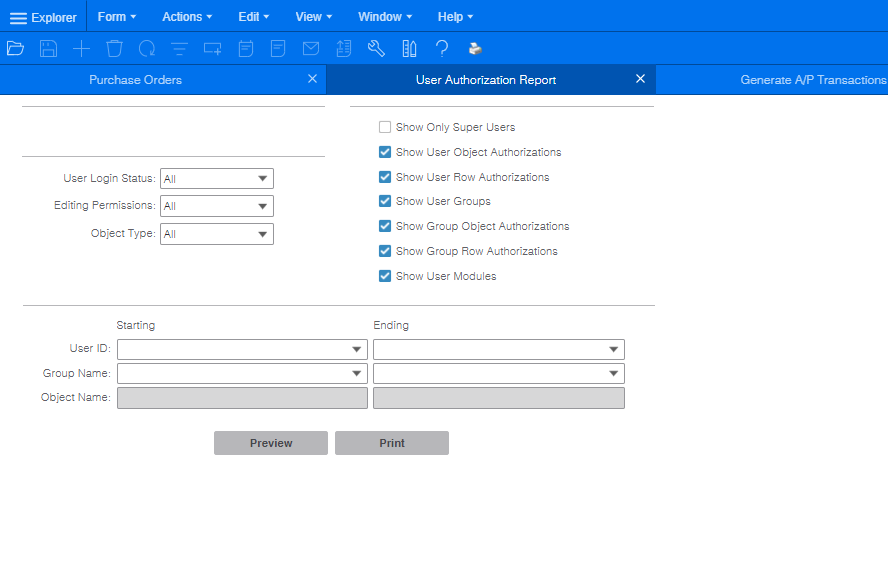The height and width of the screenshot is (566, 888).
Task: Click the wrench settings toolbar icon
Action: pos(376,48)
